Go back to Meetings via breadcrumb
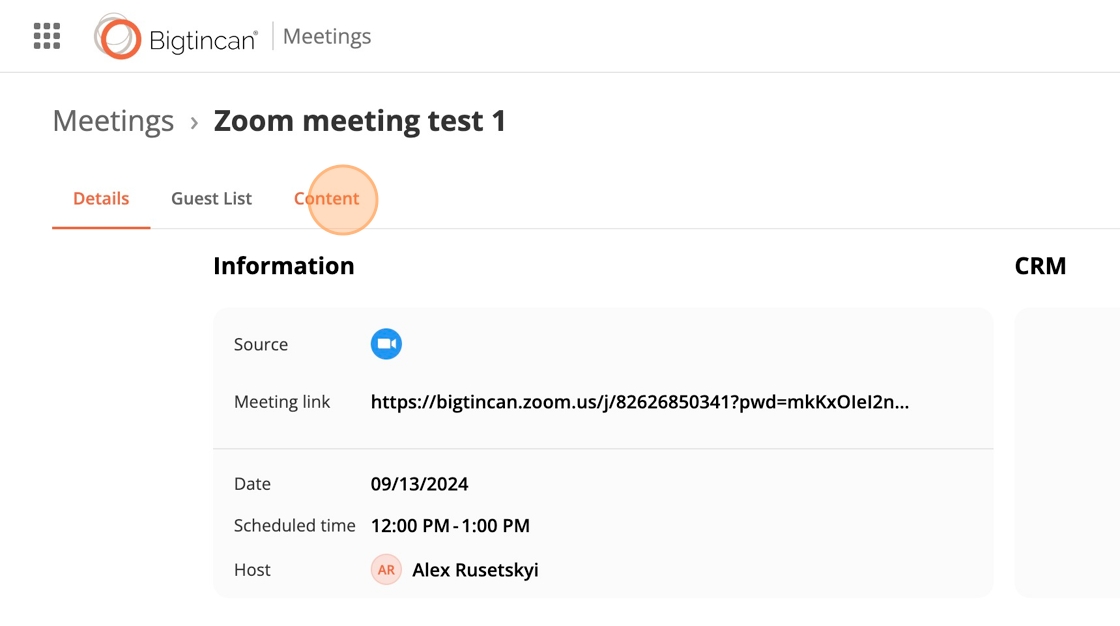This screenshot has width=1120, height=626. tap(113, 121)
